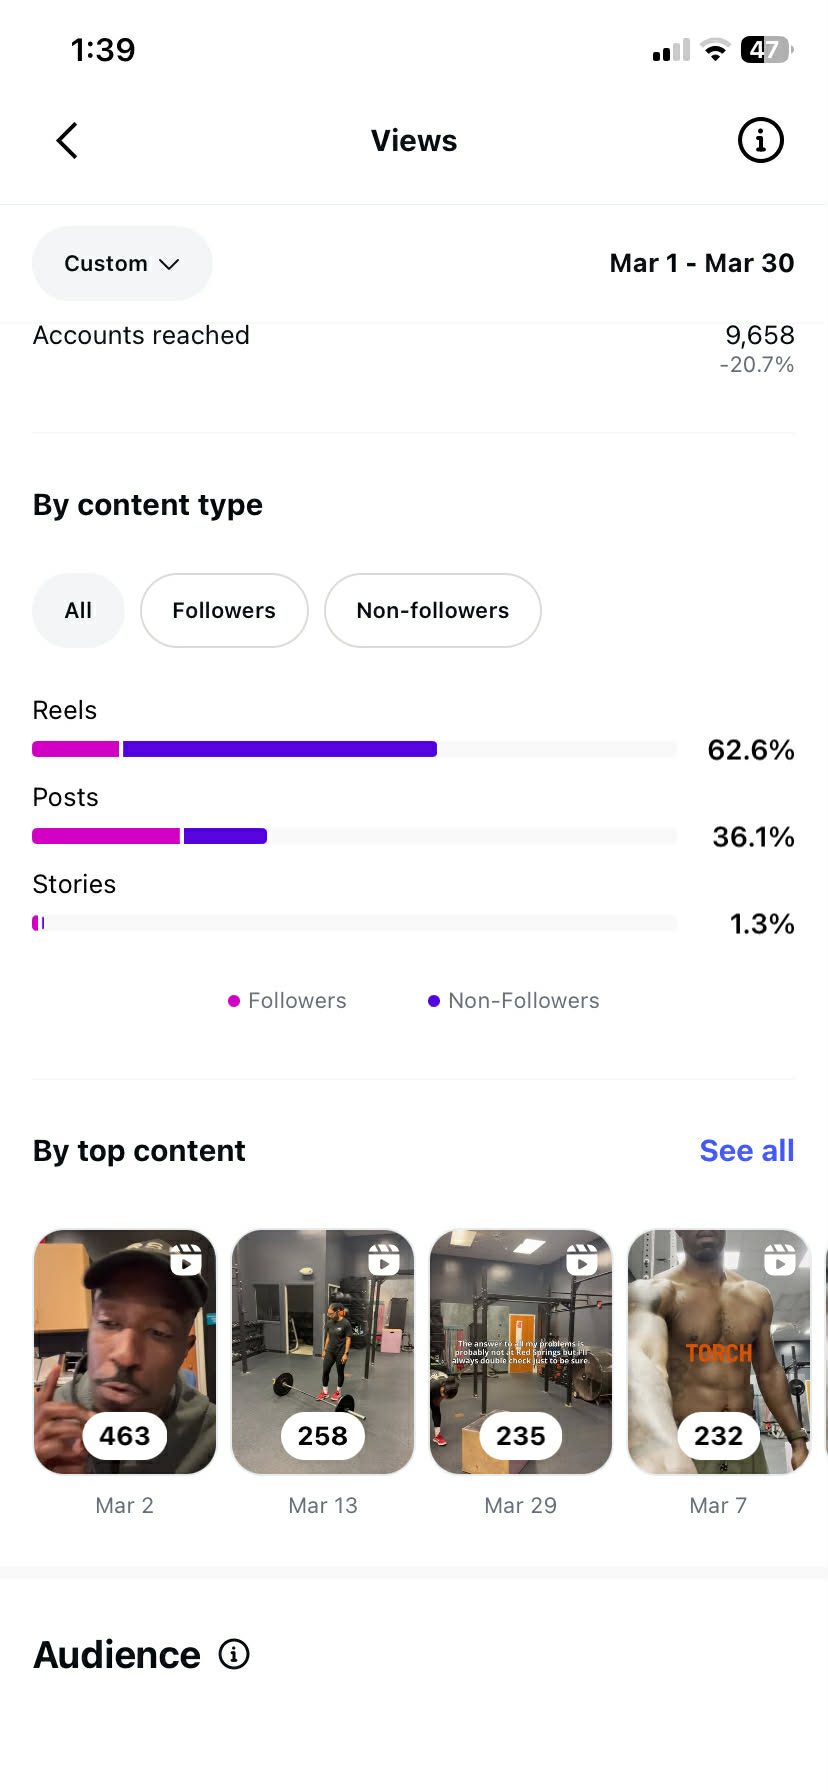This screenshot has height=1792, width=828.
Task: Select the Followers filter chip
Action: (224, 610)
